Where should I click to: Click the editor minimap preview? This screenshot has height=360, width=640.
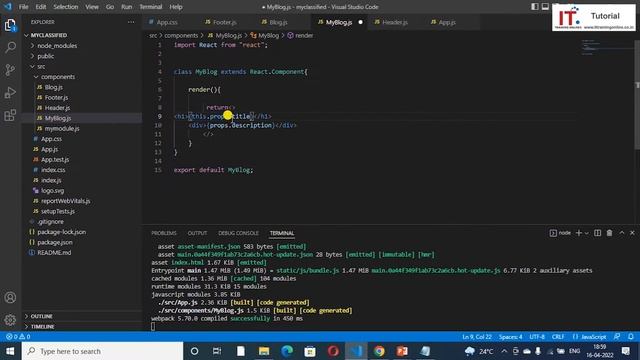pyautogui.click(x=607, y=47)
